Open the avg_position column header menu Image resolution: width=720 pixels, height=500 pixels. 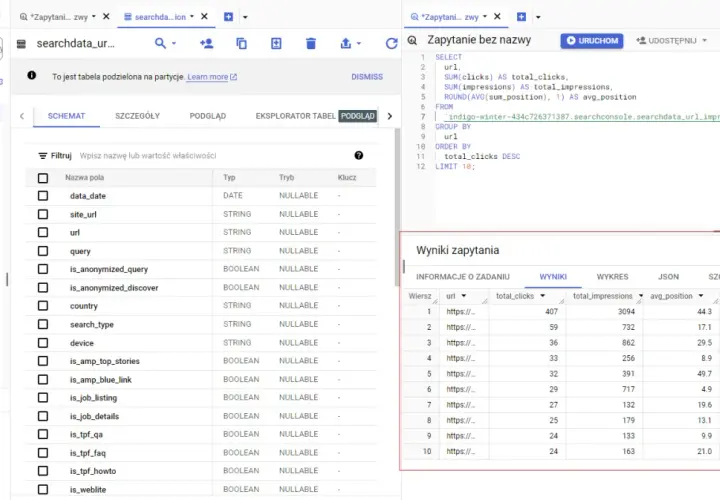tap(701, 296)
